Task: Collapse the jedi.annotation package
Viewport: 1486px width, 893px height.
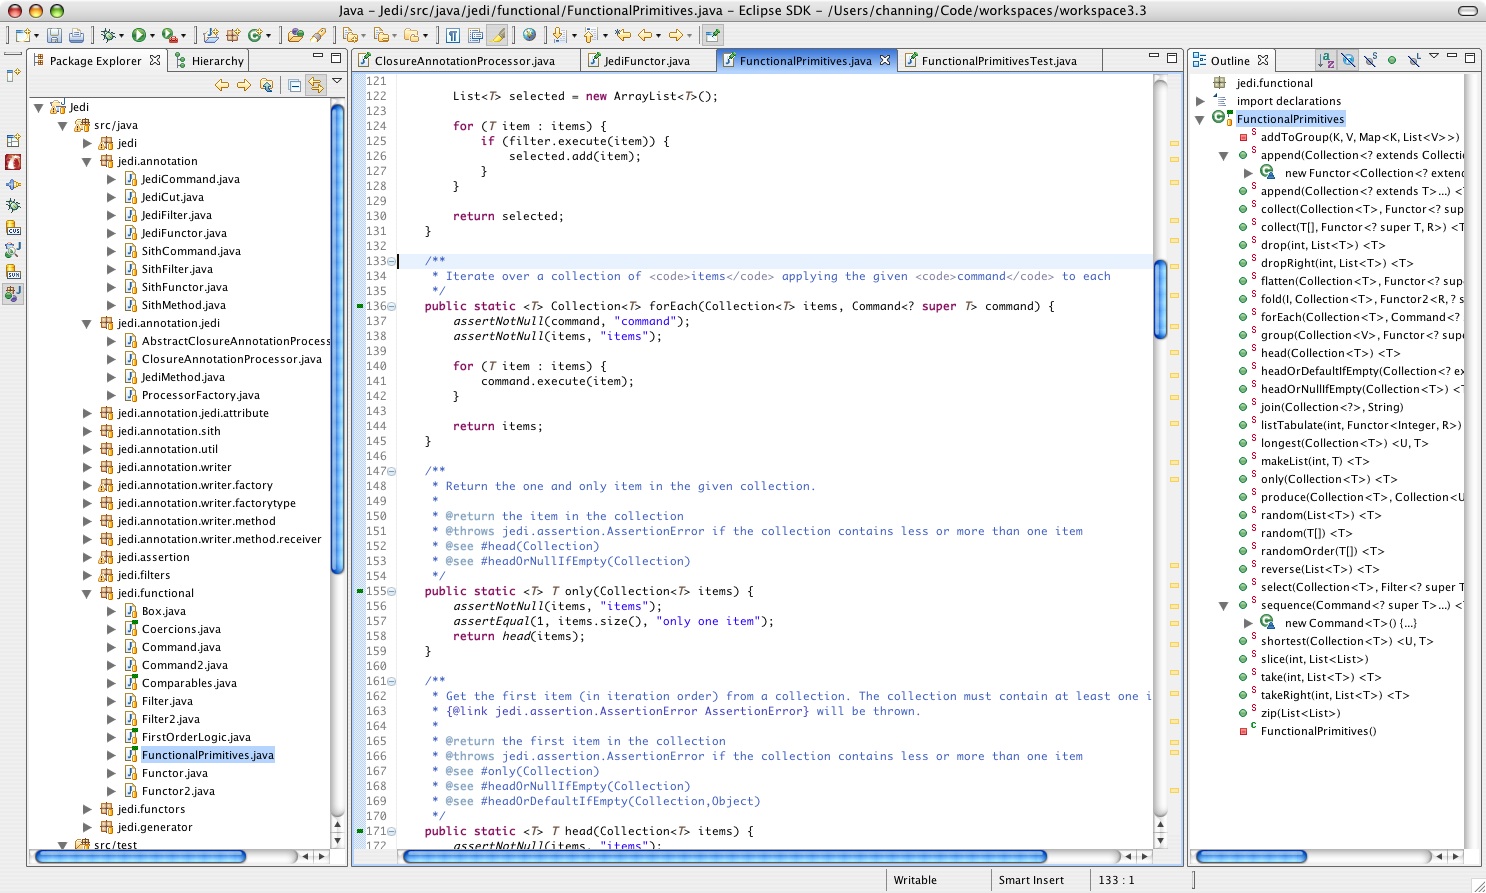Action: point(87,161)
